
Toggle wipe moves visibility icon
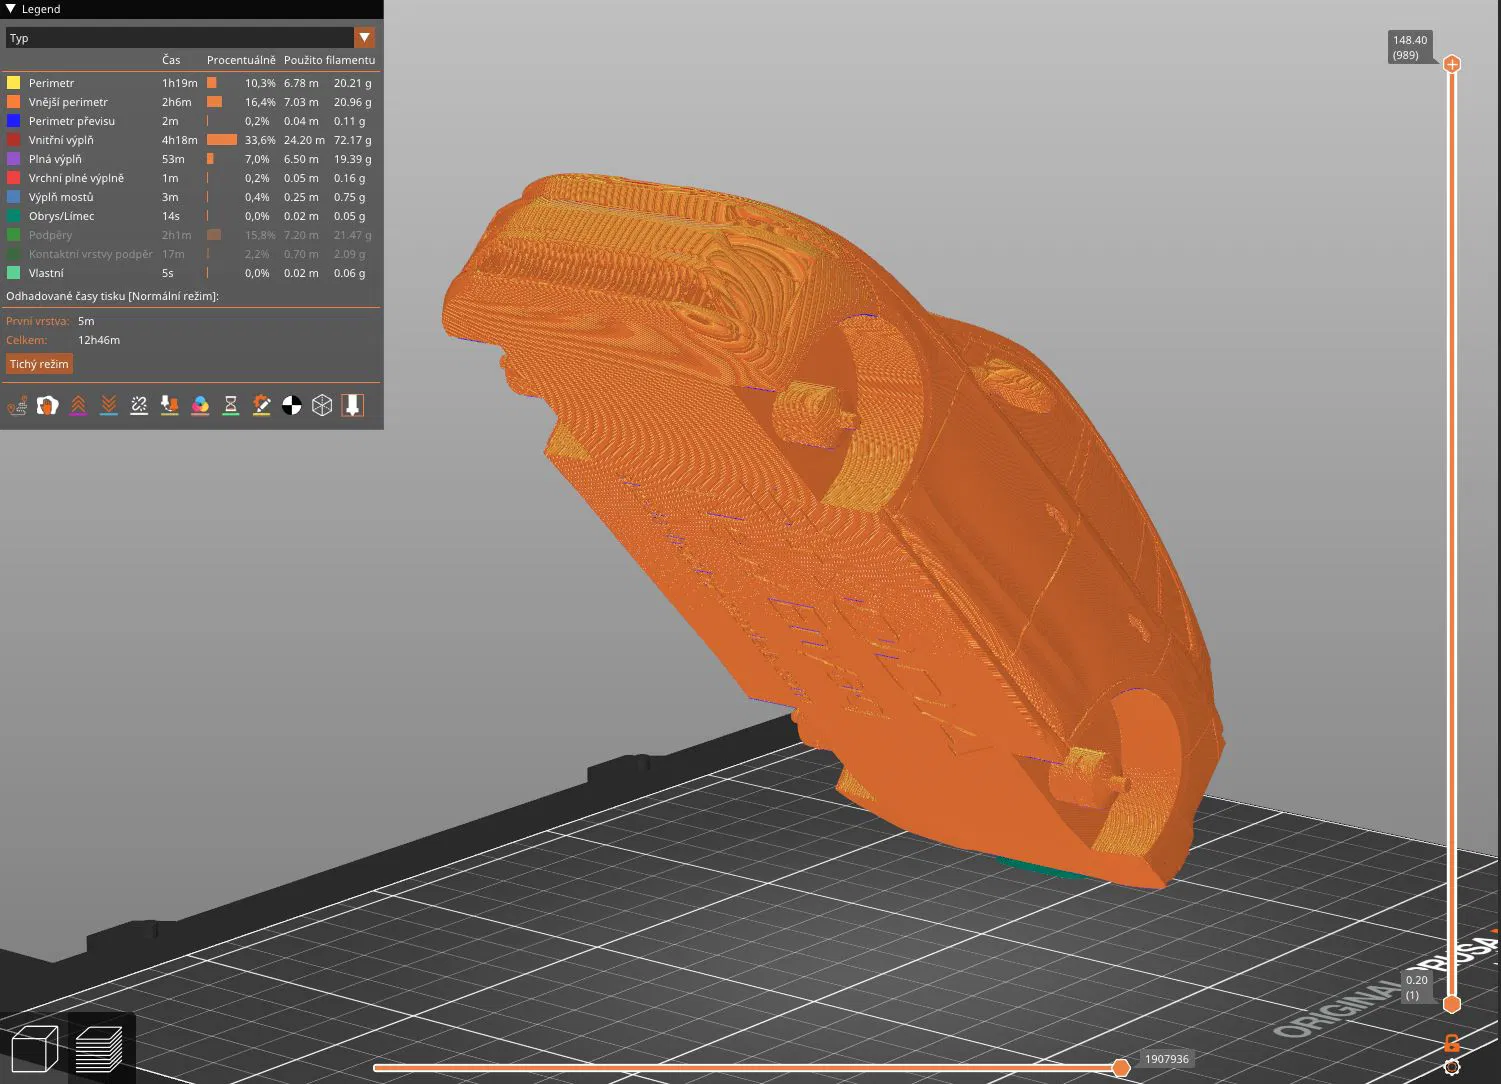coord(48,405)
